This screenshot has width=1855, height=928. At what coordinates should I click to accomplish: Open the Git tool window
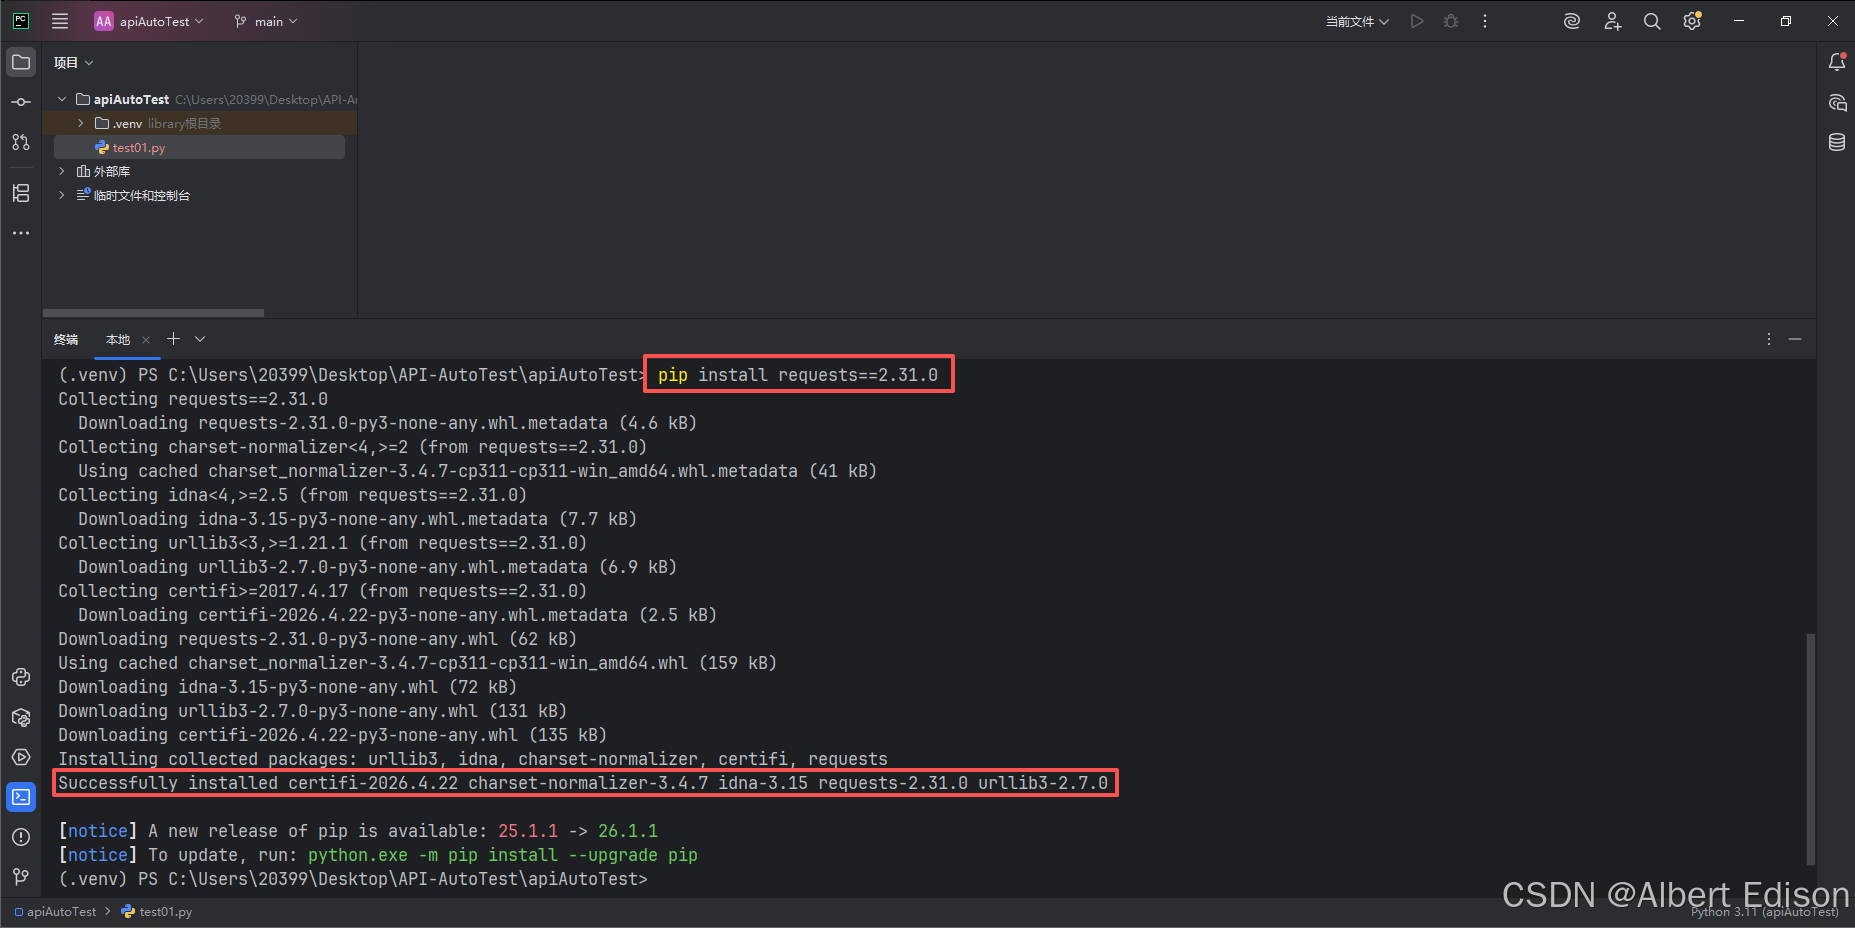click(21, 877)
